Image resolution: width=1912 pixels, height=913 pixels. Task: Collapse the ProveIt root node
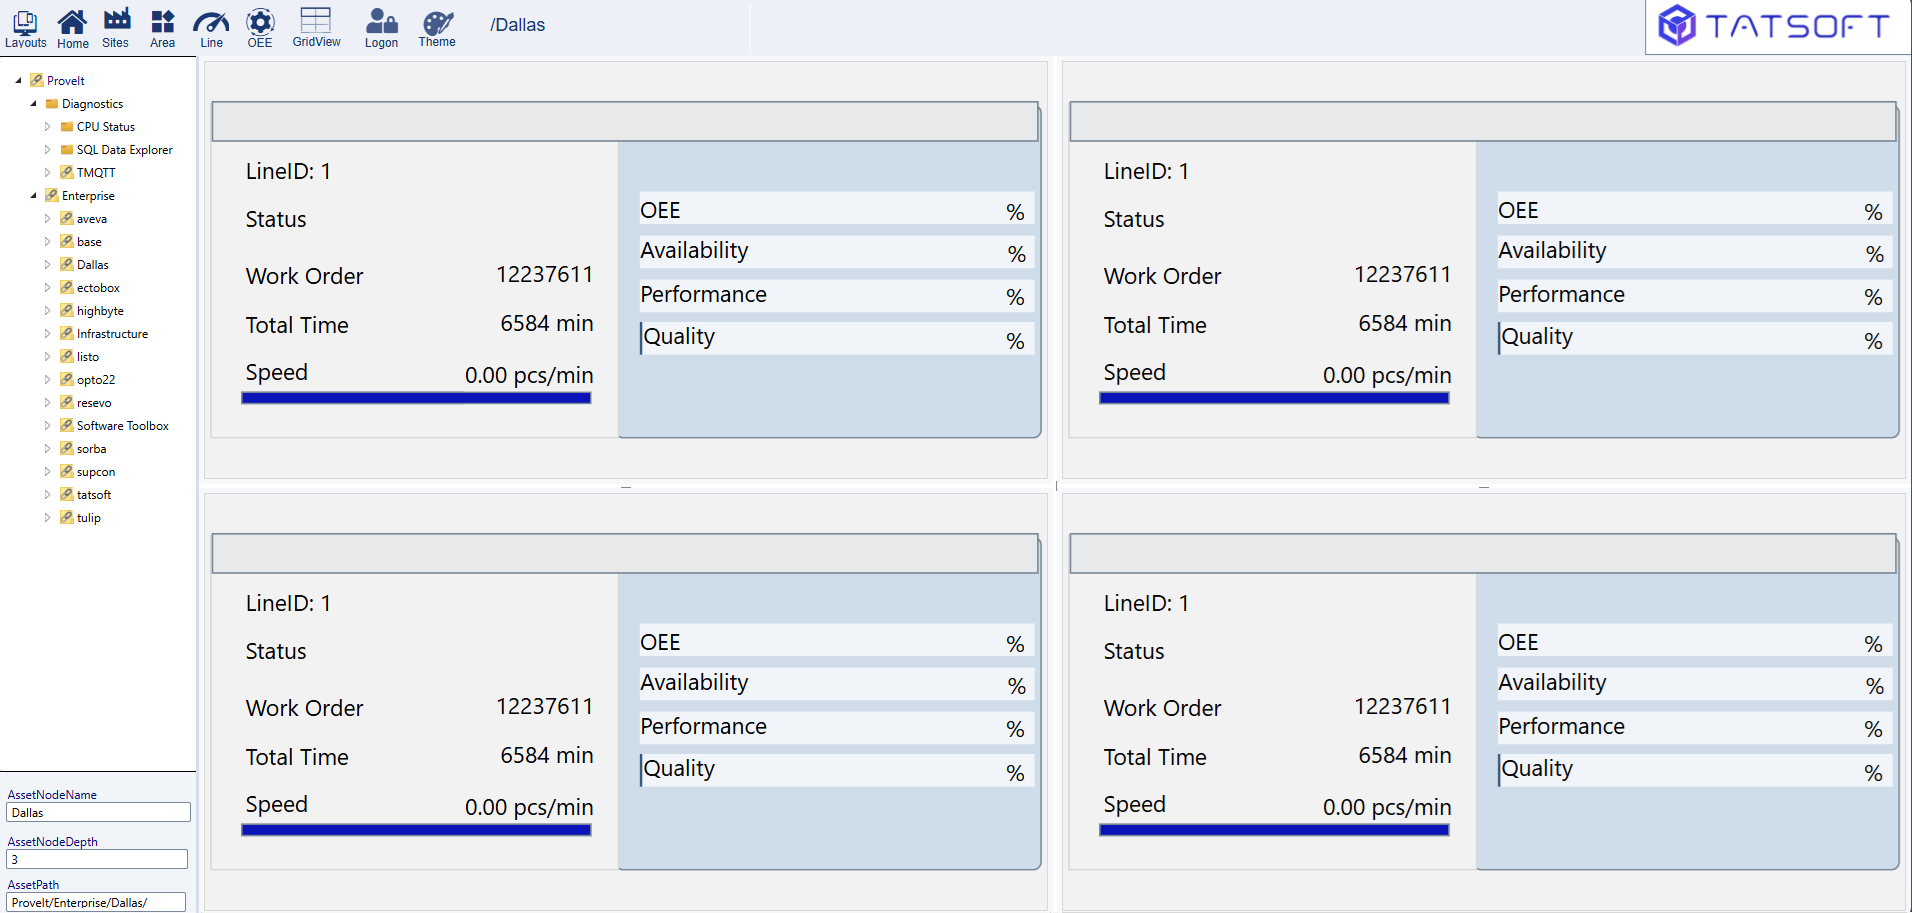pos(18,81)
